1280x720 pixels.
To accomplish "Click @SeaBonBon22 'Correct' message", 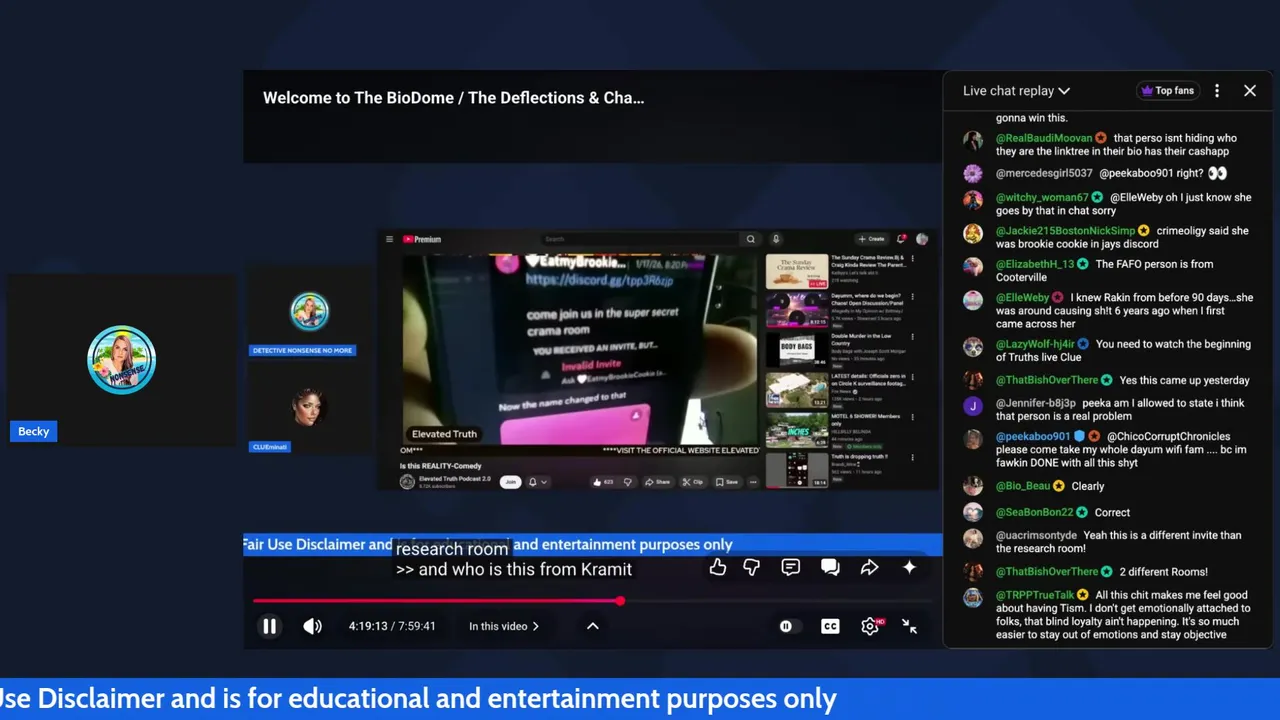I will (x=1112, y=512).
